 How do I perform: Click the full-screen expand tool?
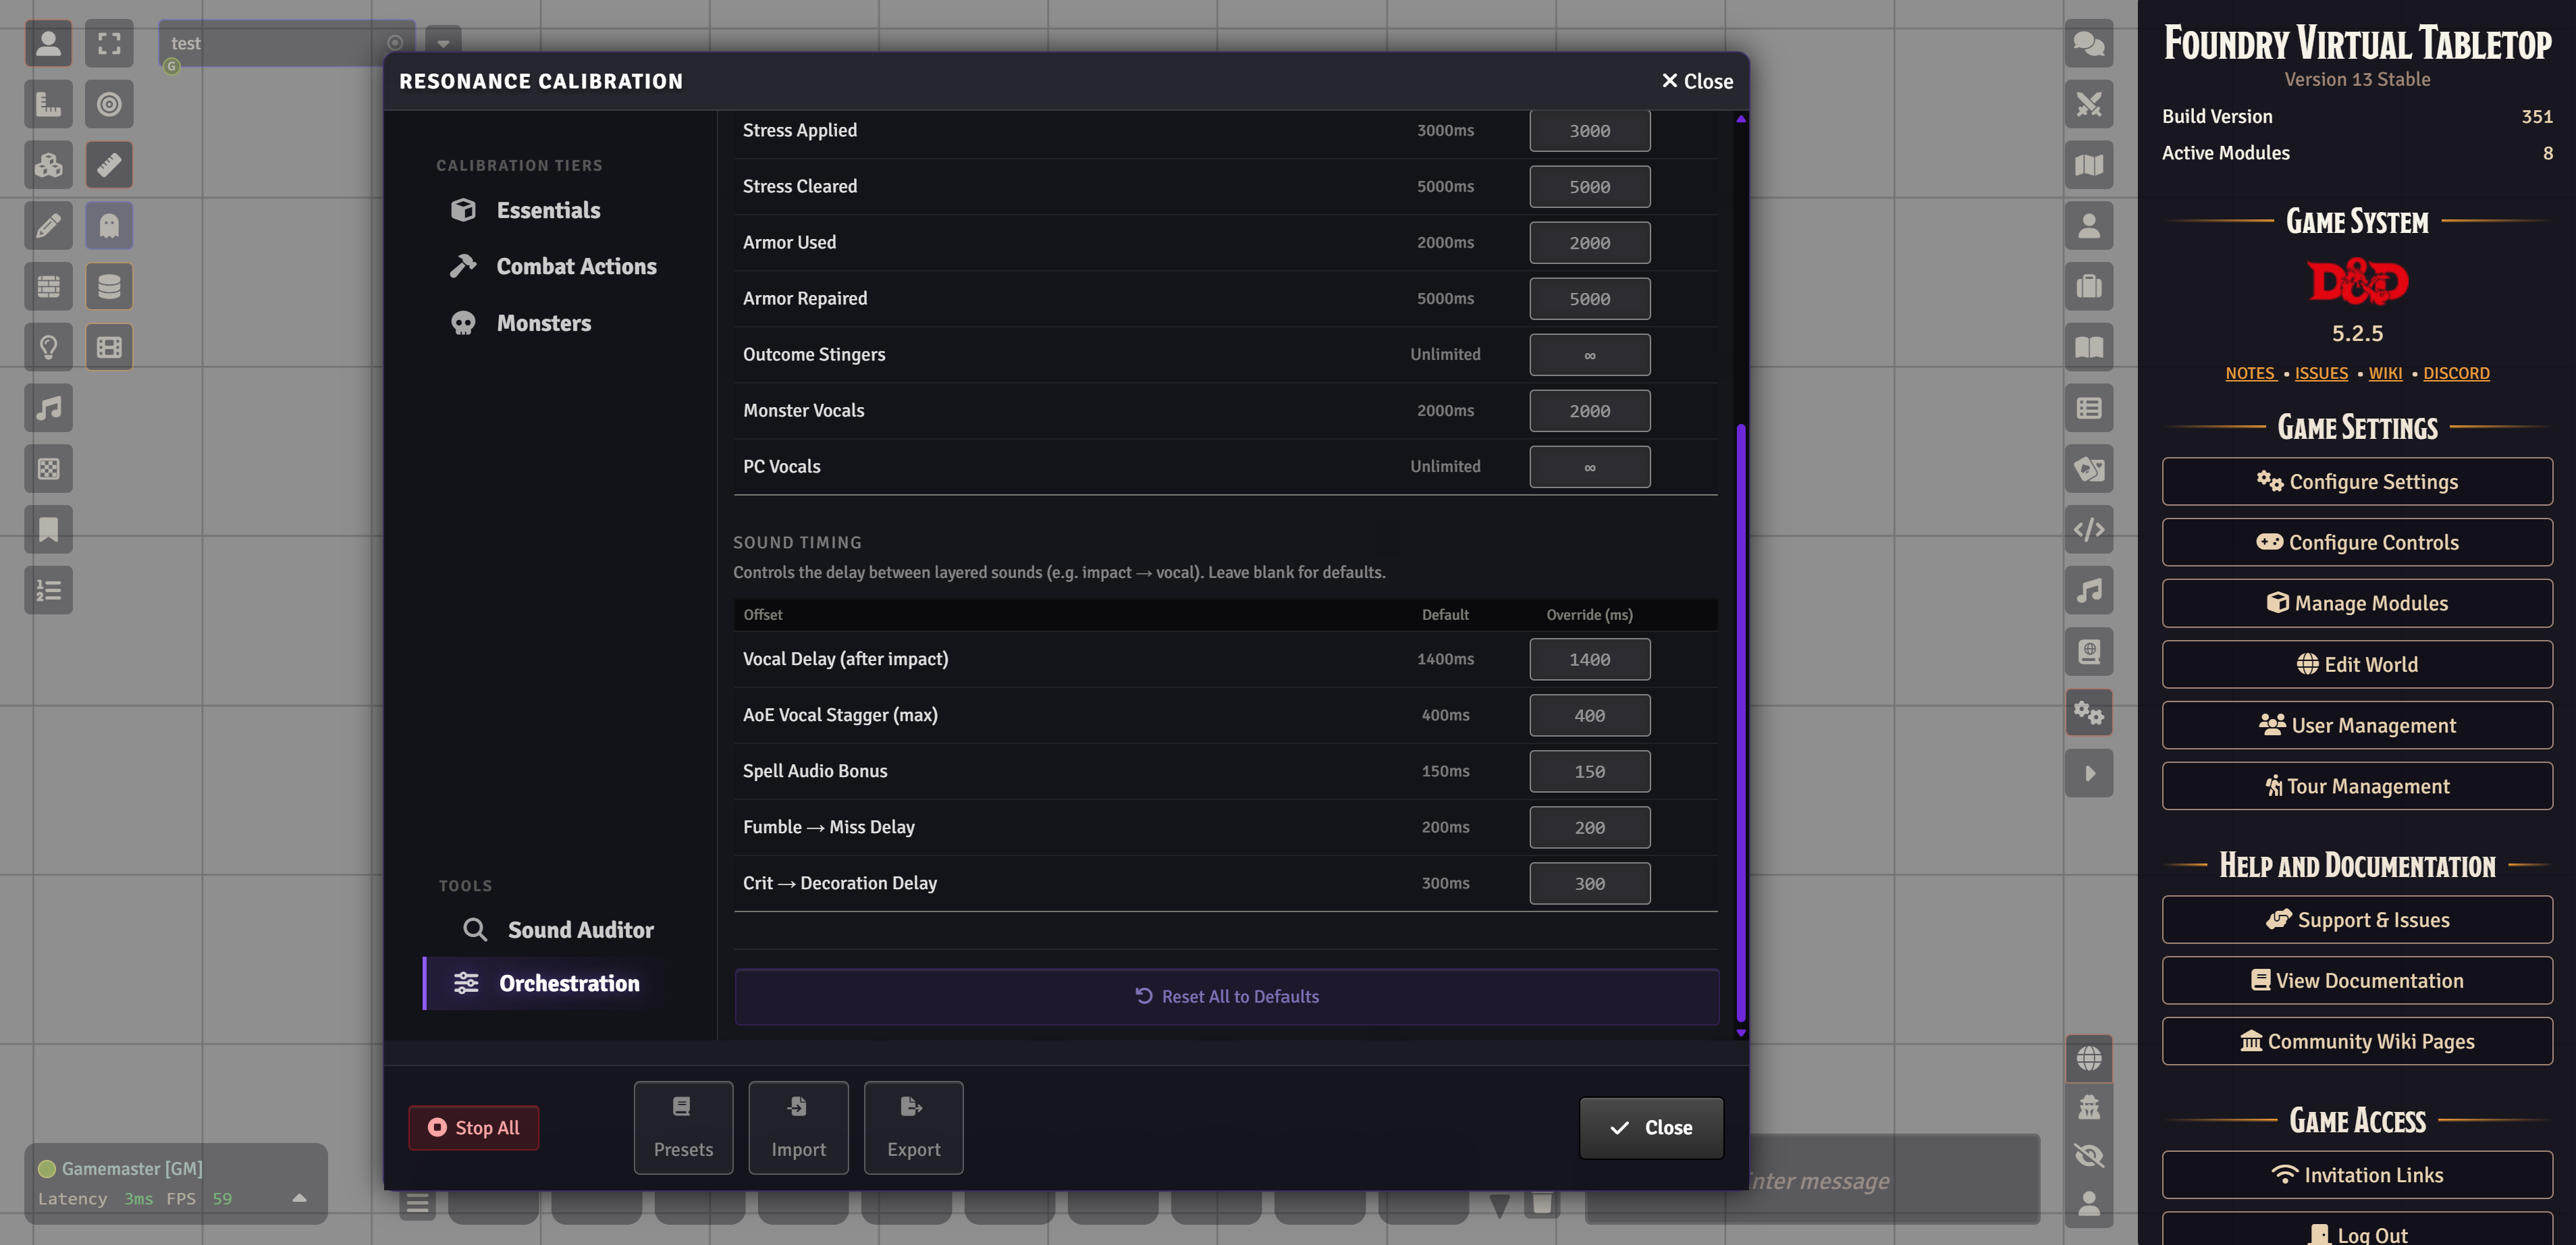pyautogui.click(x=109, y=43)
